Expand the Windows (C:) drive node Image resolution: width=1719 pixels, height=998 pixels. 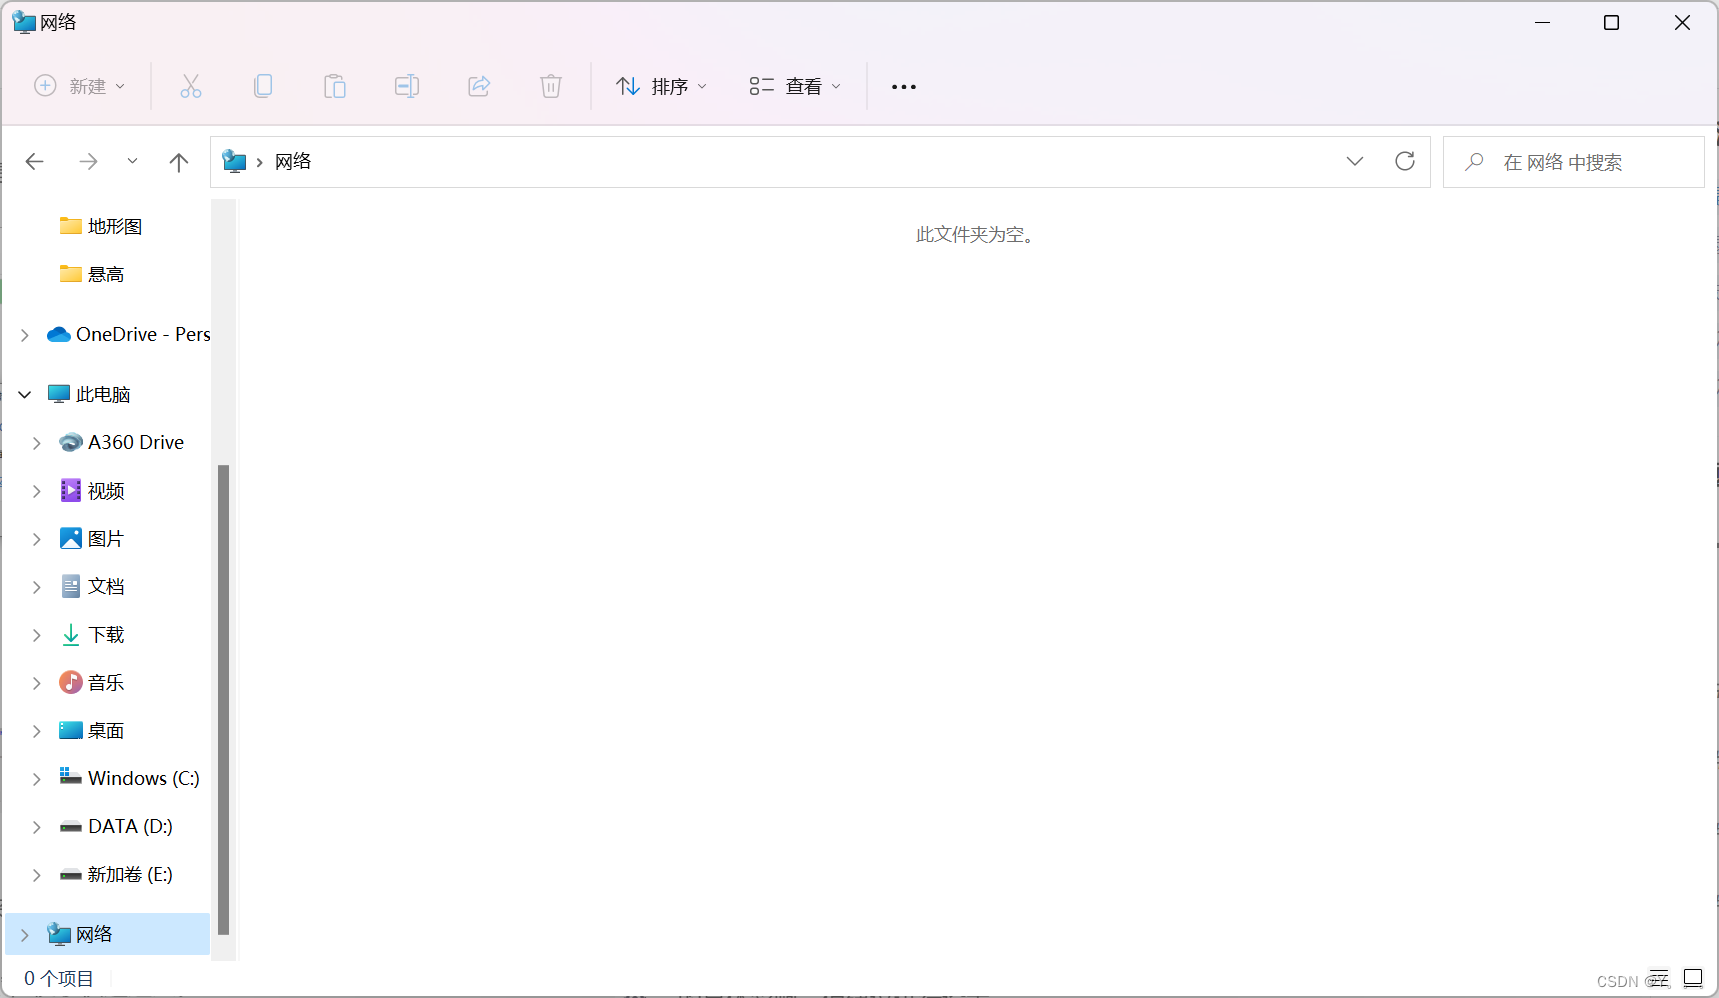37,779
